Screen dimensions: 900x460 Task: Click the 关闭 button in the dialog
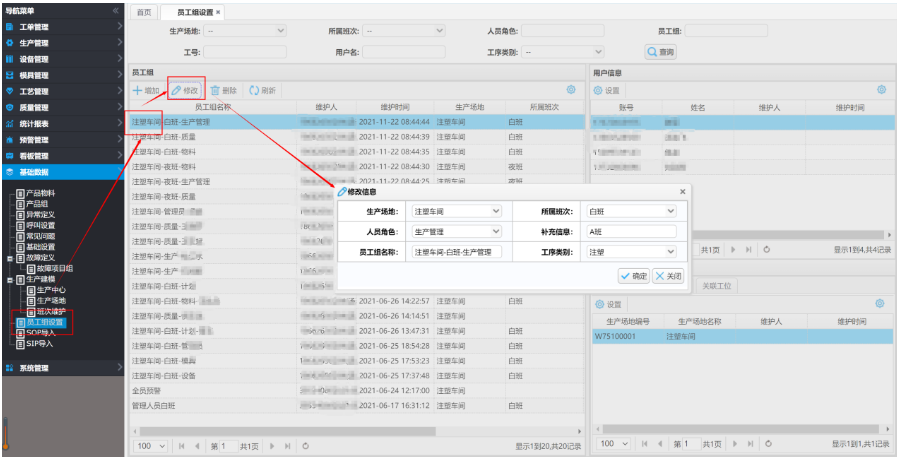click(x=669, y=275)
